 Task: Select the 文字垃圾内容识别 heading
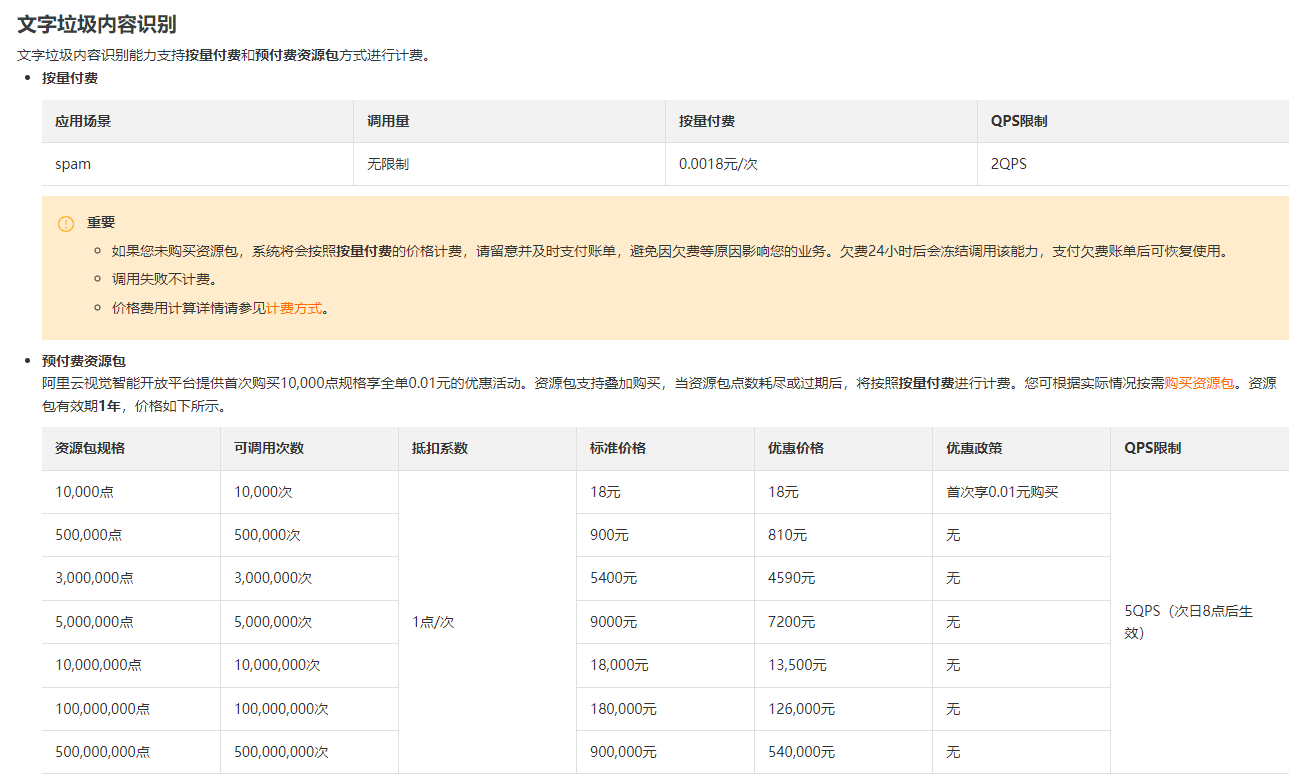click(97, 25)
